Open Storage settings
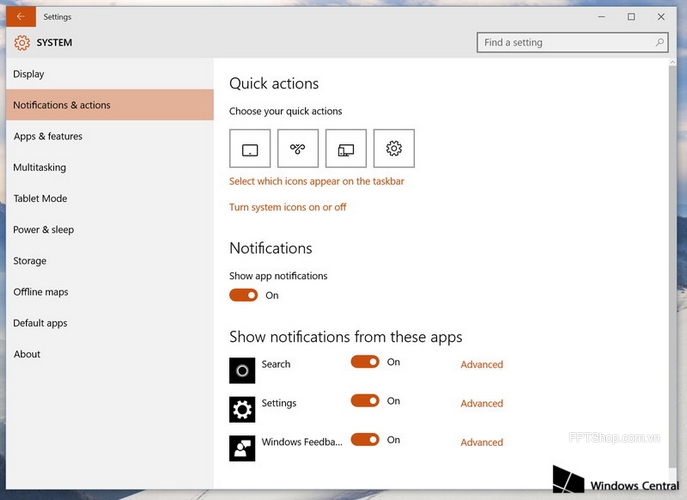The image size is (687, 500). (x=110, y=261)
